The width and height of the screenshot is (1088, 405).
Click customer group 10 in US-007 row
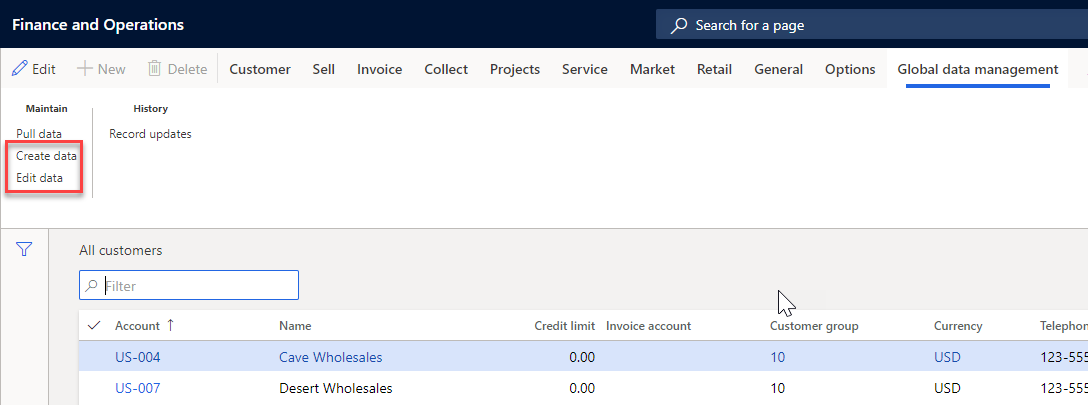[x=778, y=388]
